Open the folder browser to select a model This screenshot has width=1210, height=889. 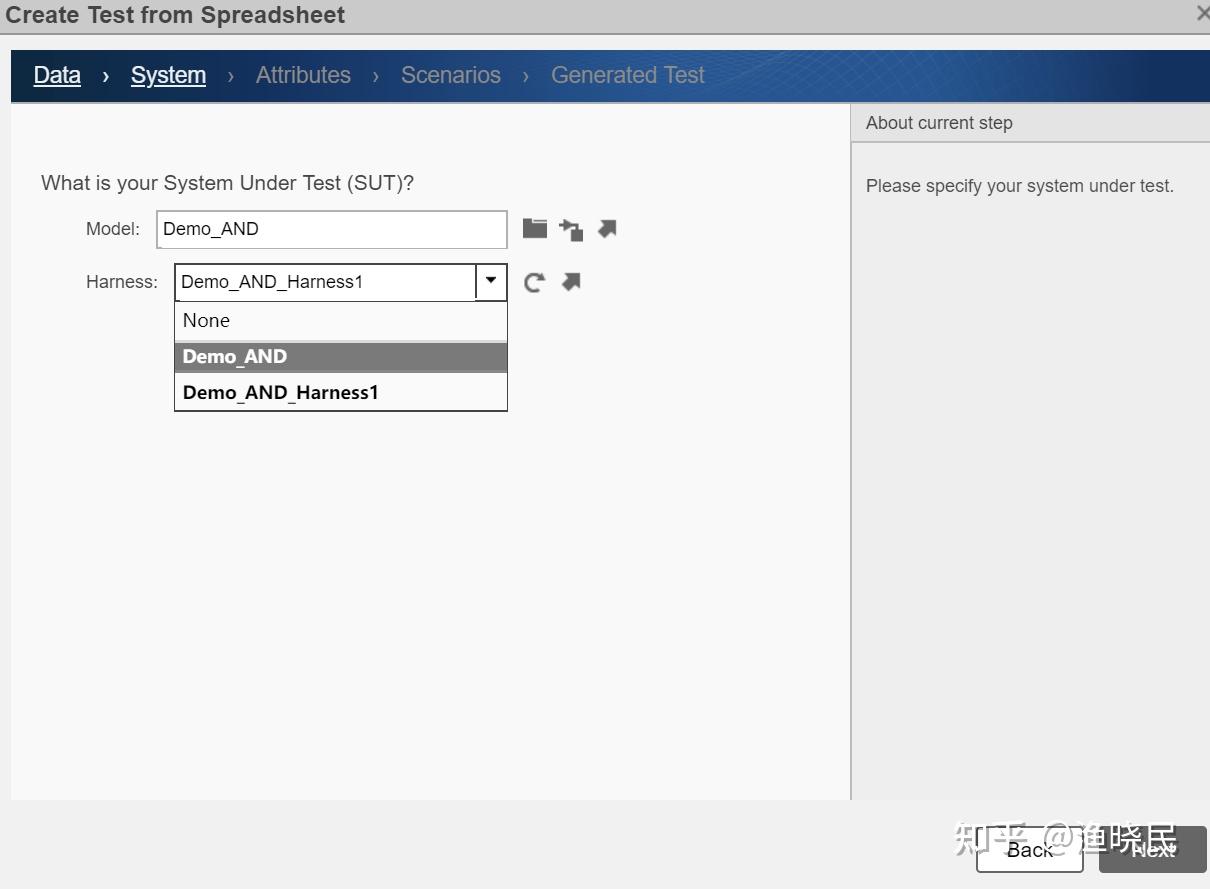pyautogui.click(x=534, y=228)
